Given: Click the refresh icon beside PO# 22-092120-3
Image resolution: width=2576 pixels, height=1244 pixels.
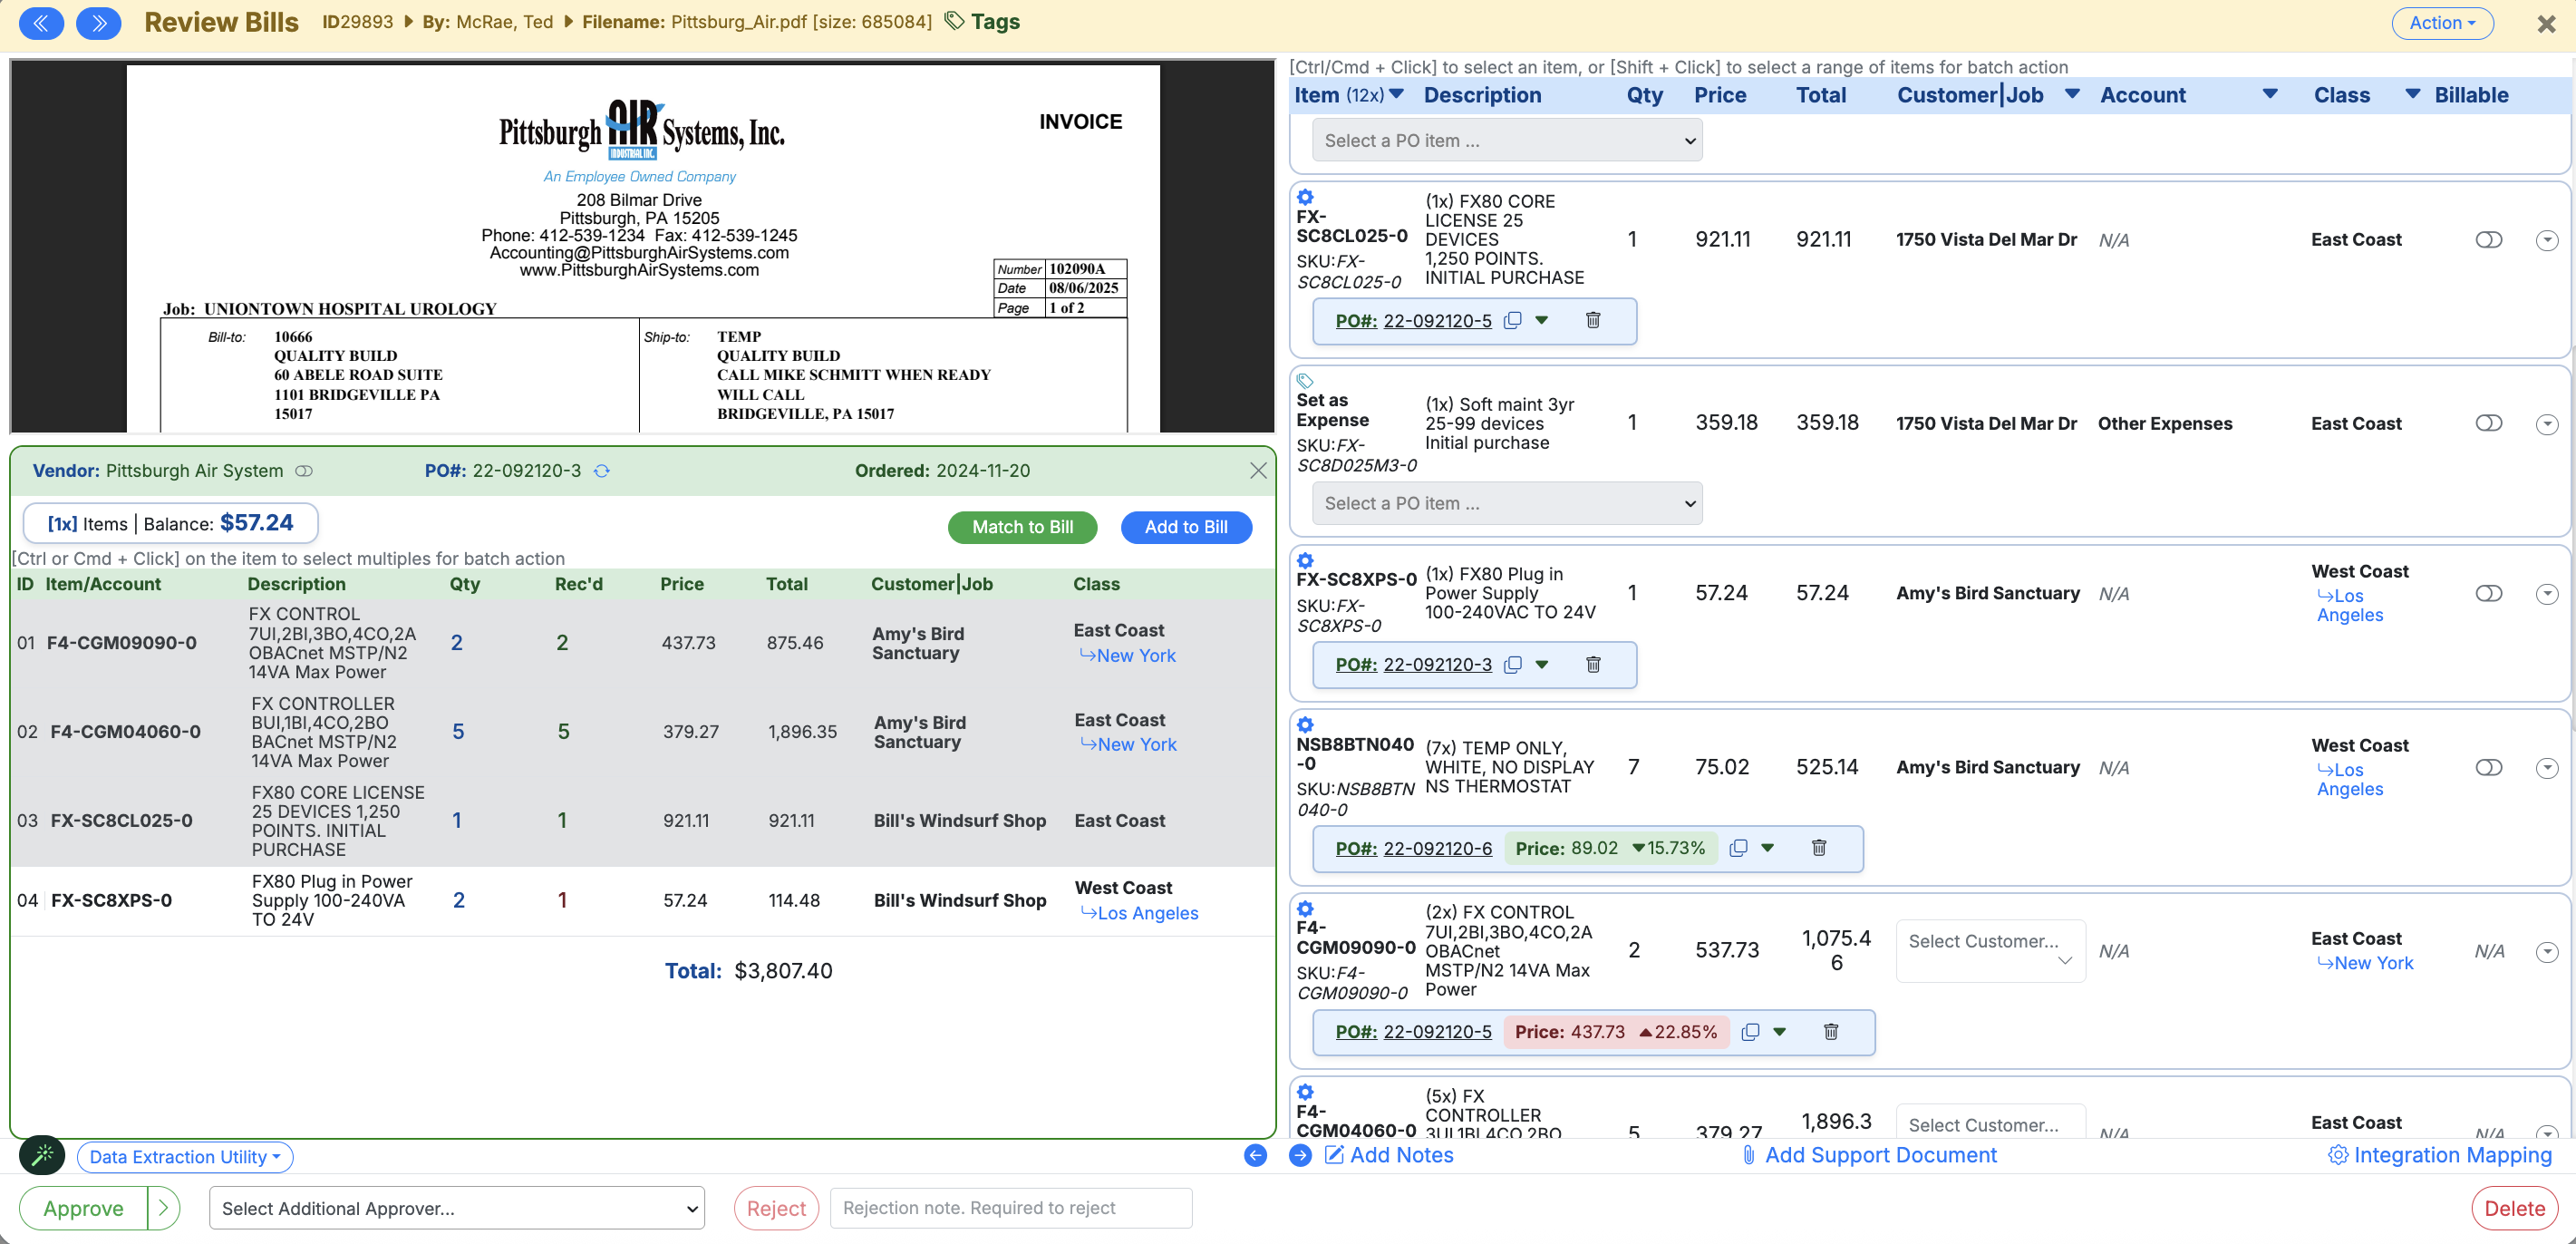Looking at the screenshot, I should (602, 471).
